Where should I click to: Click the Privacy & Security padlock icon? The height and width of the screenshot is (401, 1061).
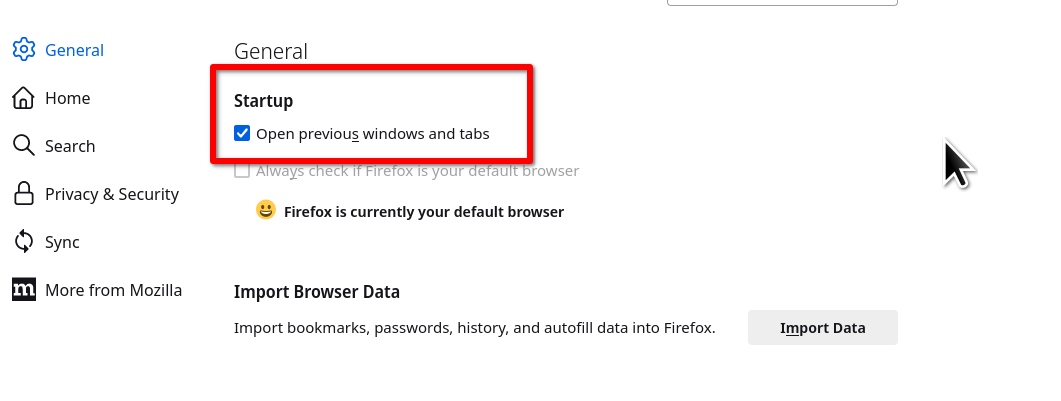coord(24,194)
